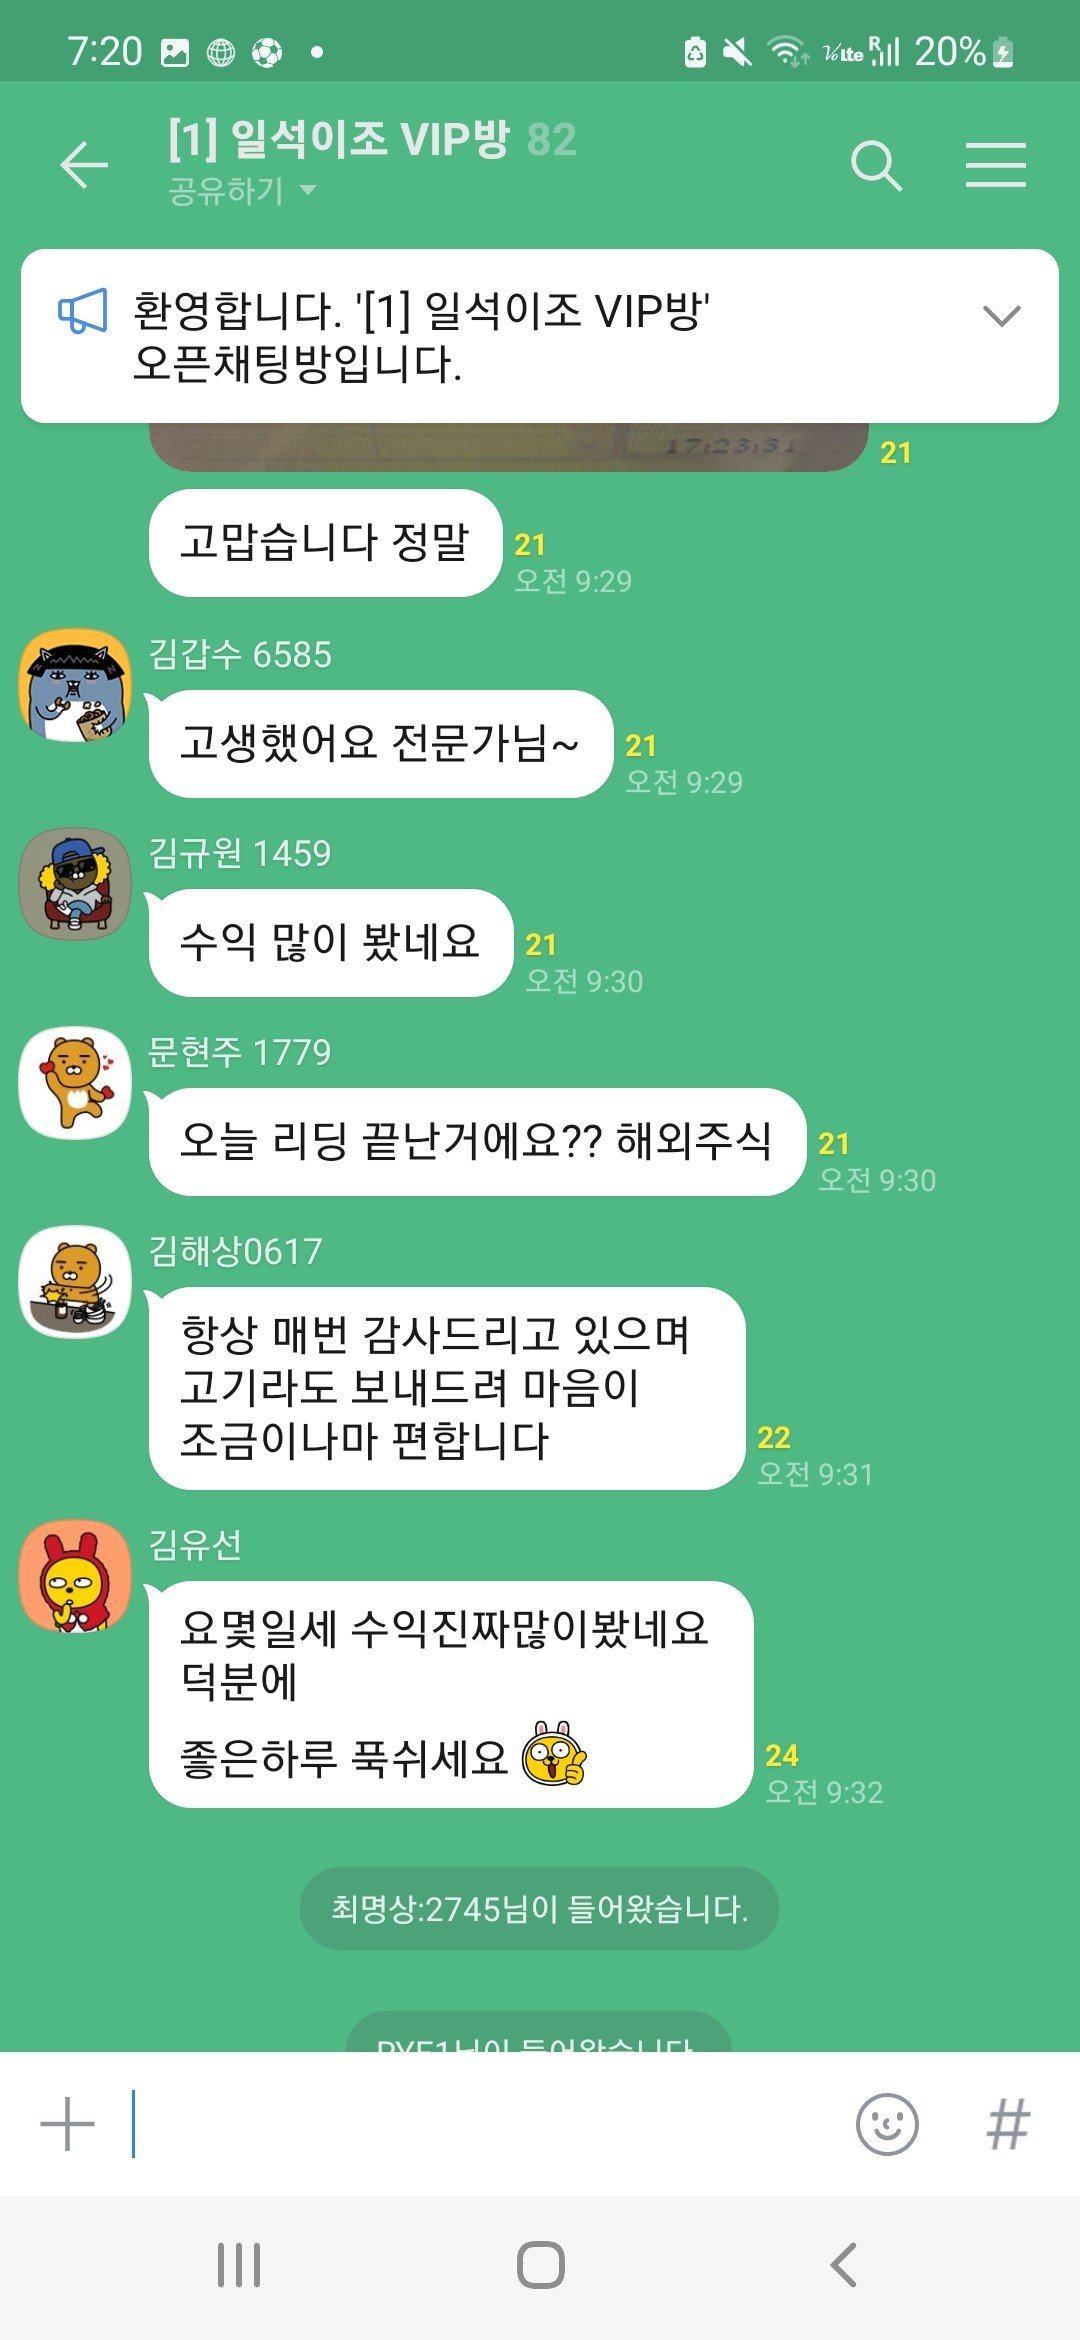The height and width of the screenshot is (2340, 1080).
Task: Open 문현주 1779 profile avatar
Action: click(75, 1083)
